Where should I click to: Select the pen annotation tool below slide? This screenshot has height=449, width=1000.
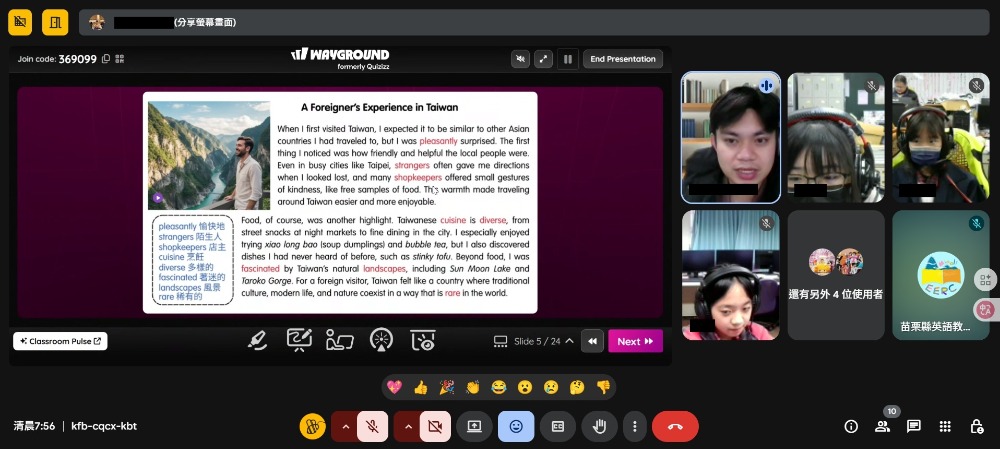(x=257, y=341)
